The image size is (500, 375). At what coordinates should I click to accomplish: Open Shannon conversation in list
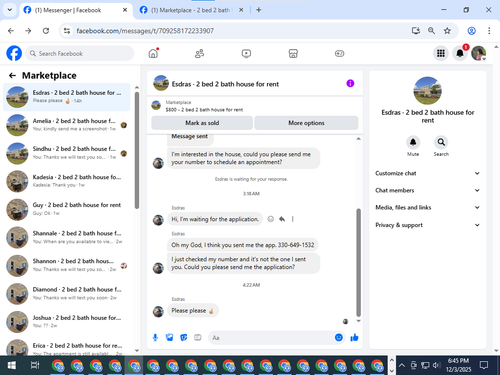(x=67, y=266)
